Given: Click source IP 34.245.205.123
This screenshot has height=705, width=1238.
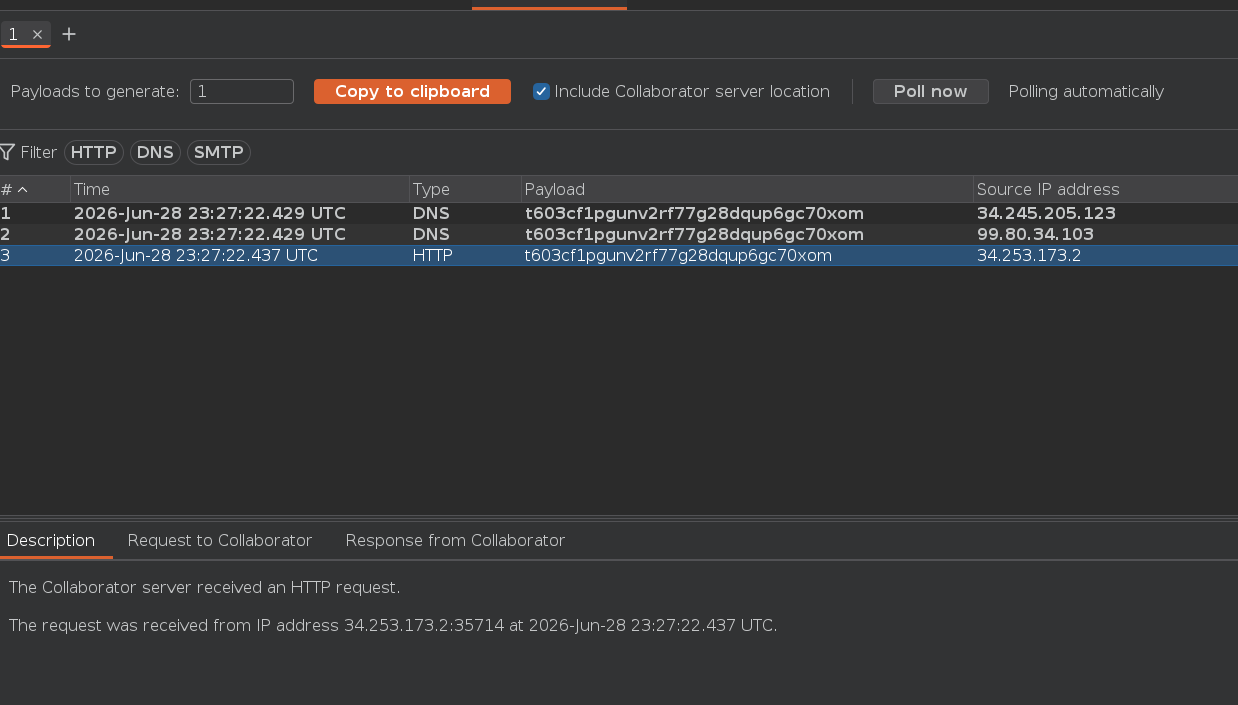Looking at the screenshot, I should [1046, 214].
